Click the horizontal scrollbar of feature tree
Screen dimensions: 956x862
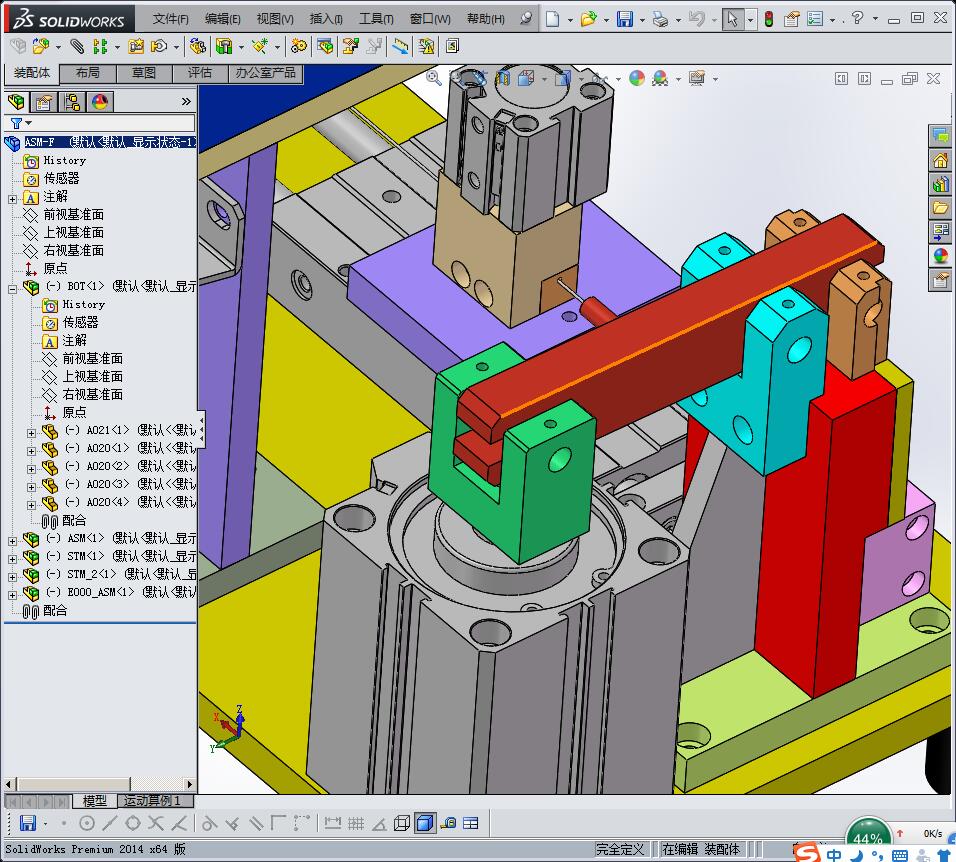[101, 784]
